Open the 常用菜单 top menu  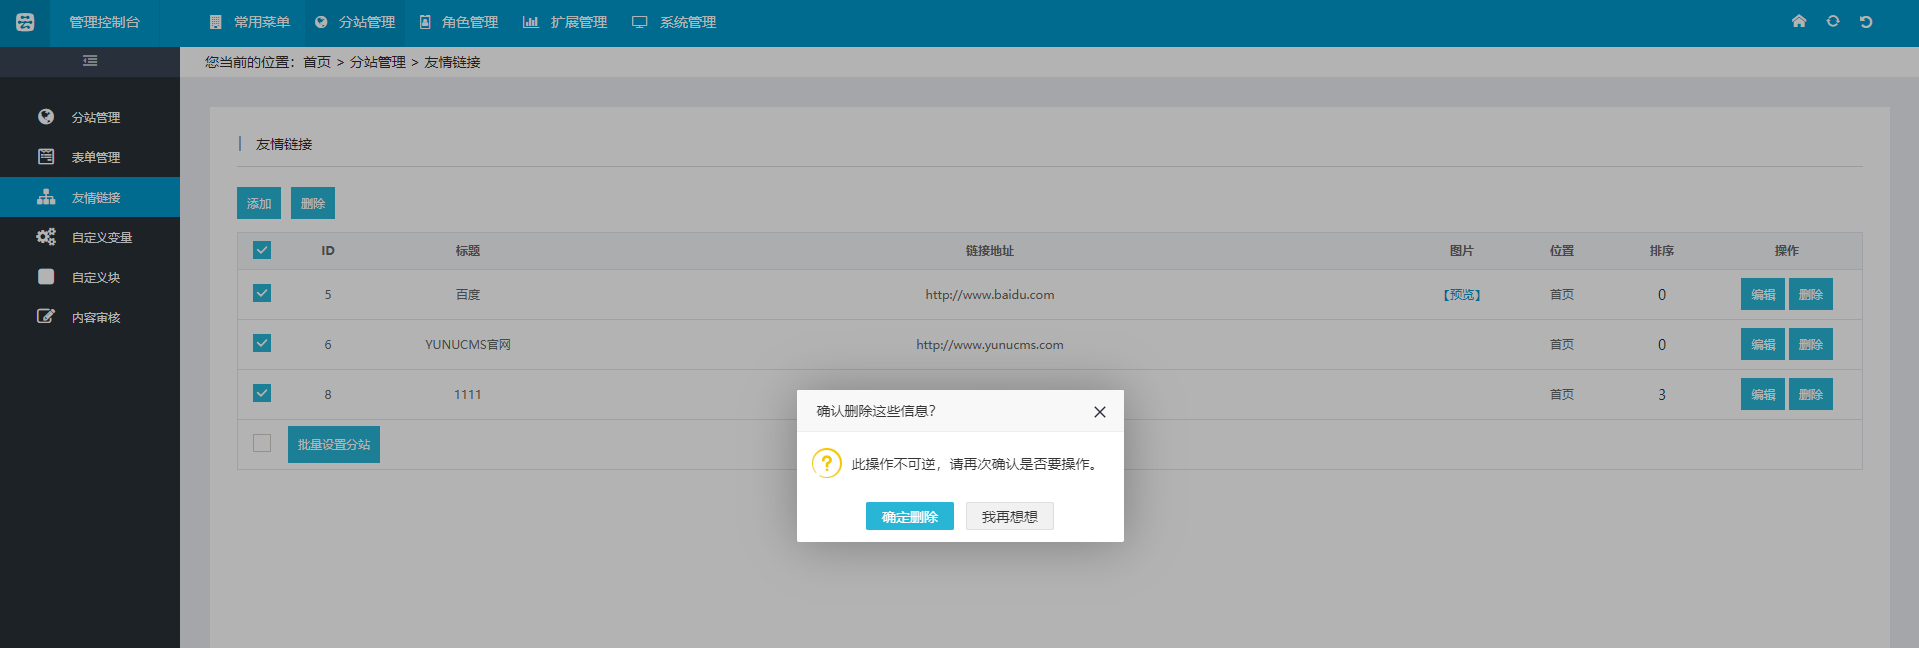pyautogui.click(x=250, y=22)
